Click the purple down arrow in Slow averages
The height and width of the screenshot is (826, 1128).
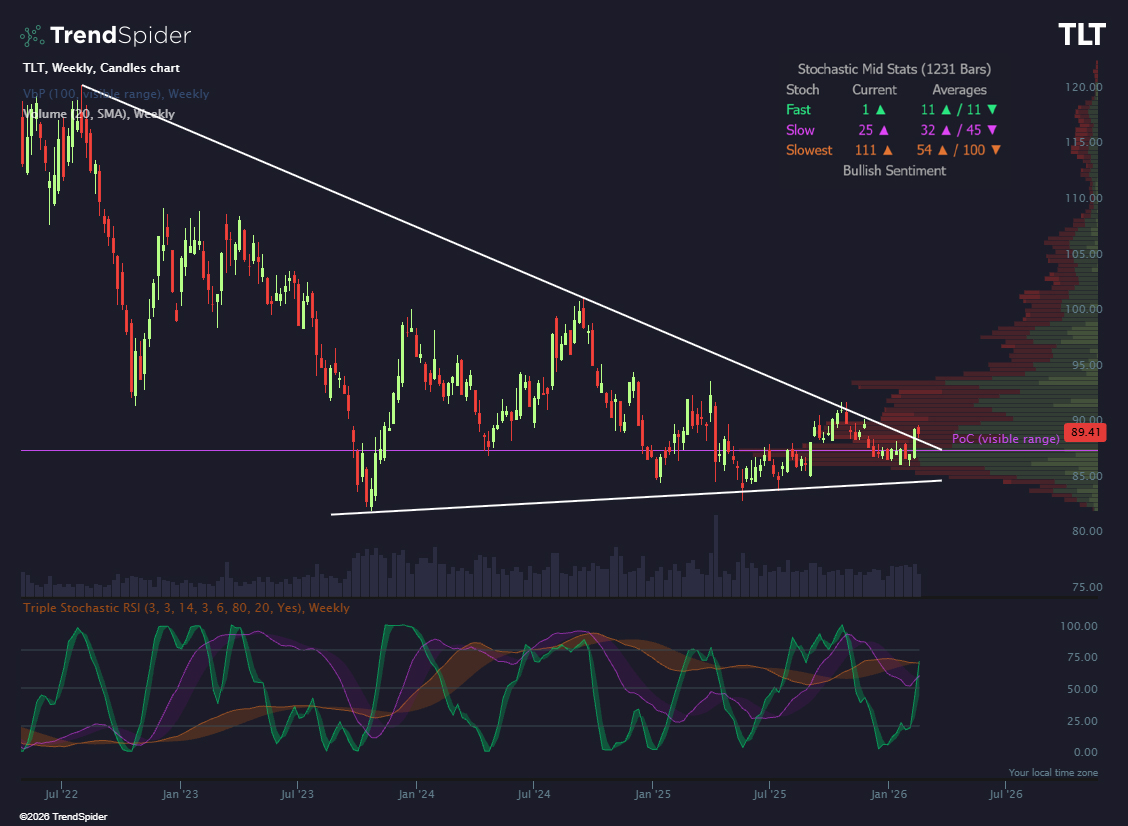pyautogui.click(x=992, y=130)
